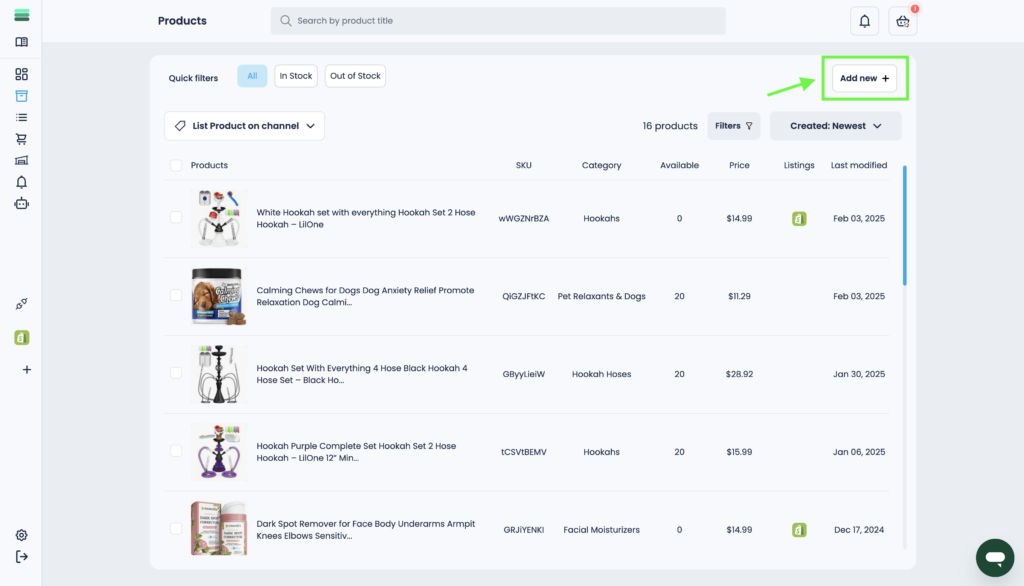Open the dashboard grid icon in sidebar
The height and width of the screenshot is (586, 1024).
point(22,74)
